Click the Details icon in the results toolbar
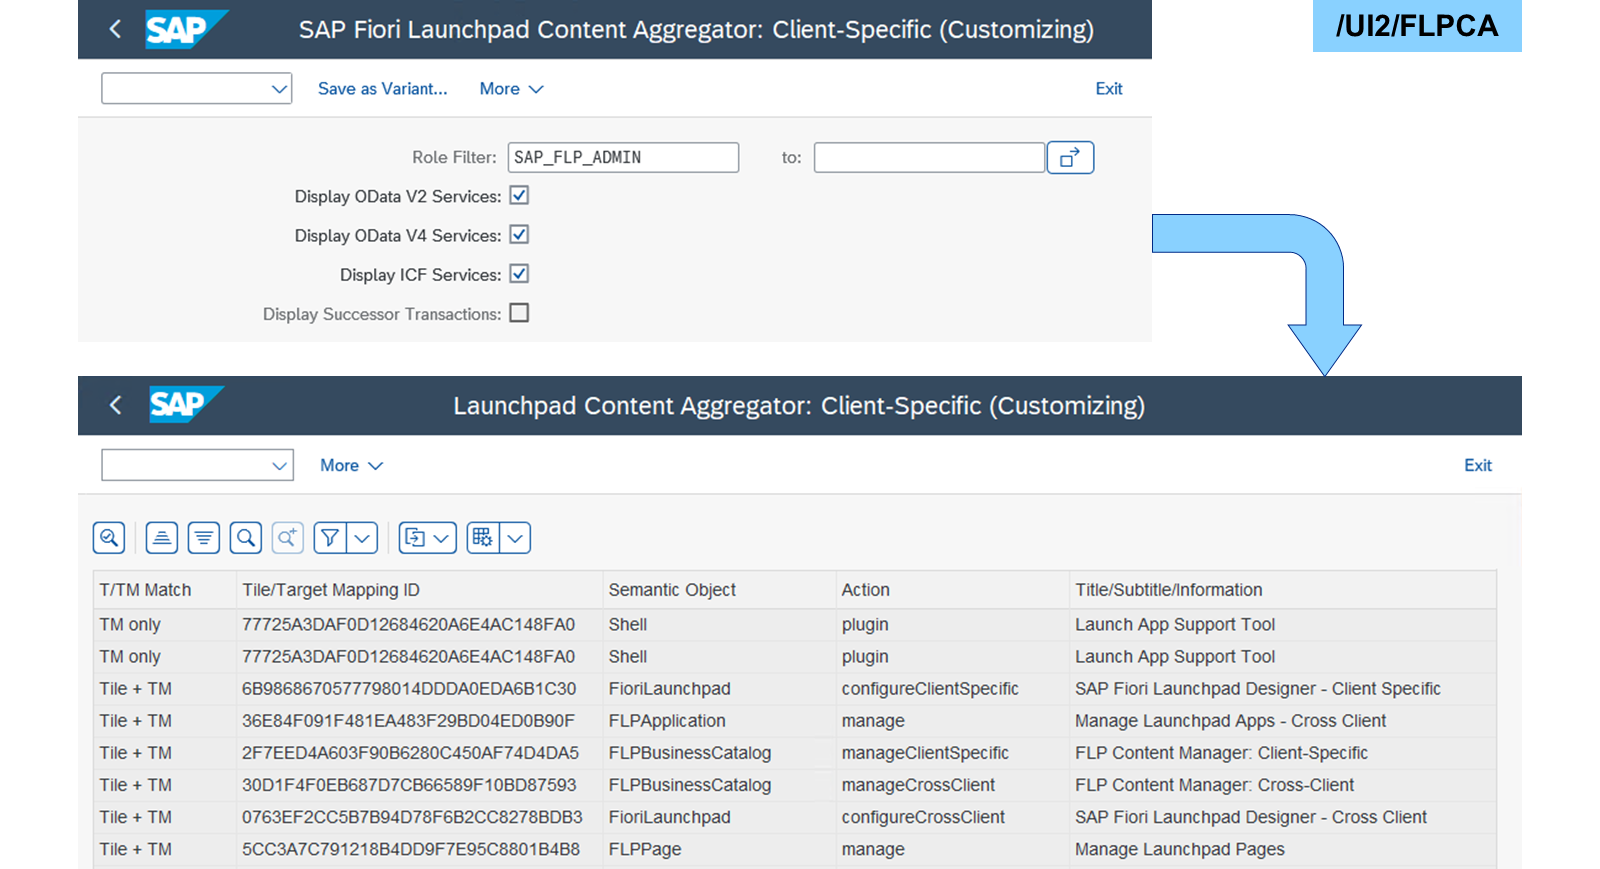 (x=109, y=538)
